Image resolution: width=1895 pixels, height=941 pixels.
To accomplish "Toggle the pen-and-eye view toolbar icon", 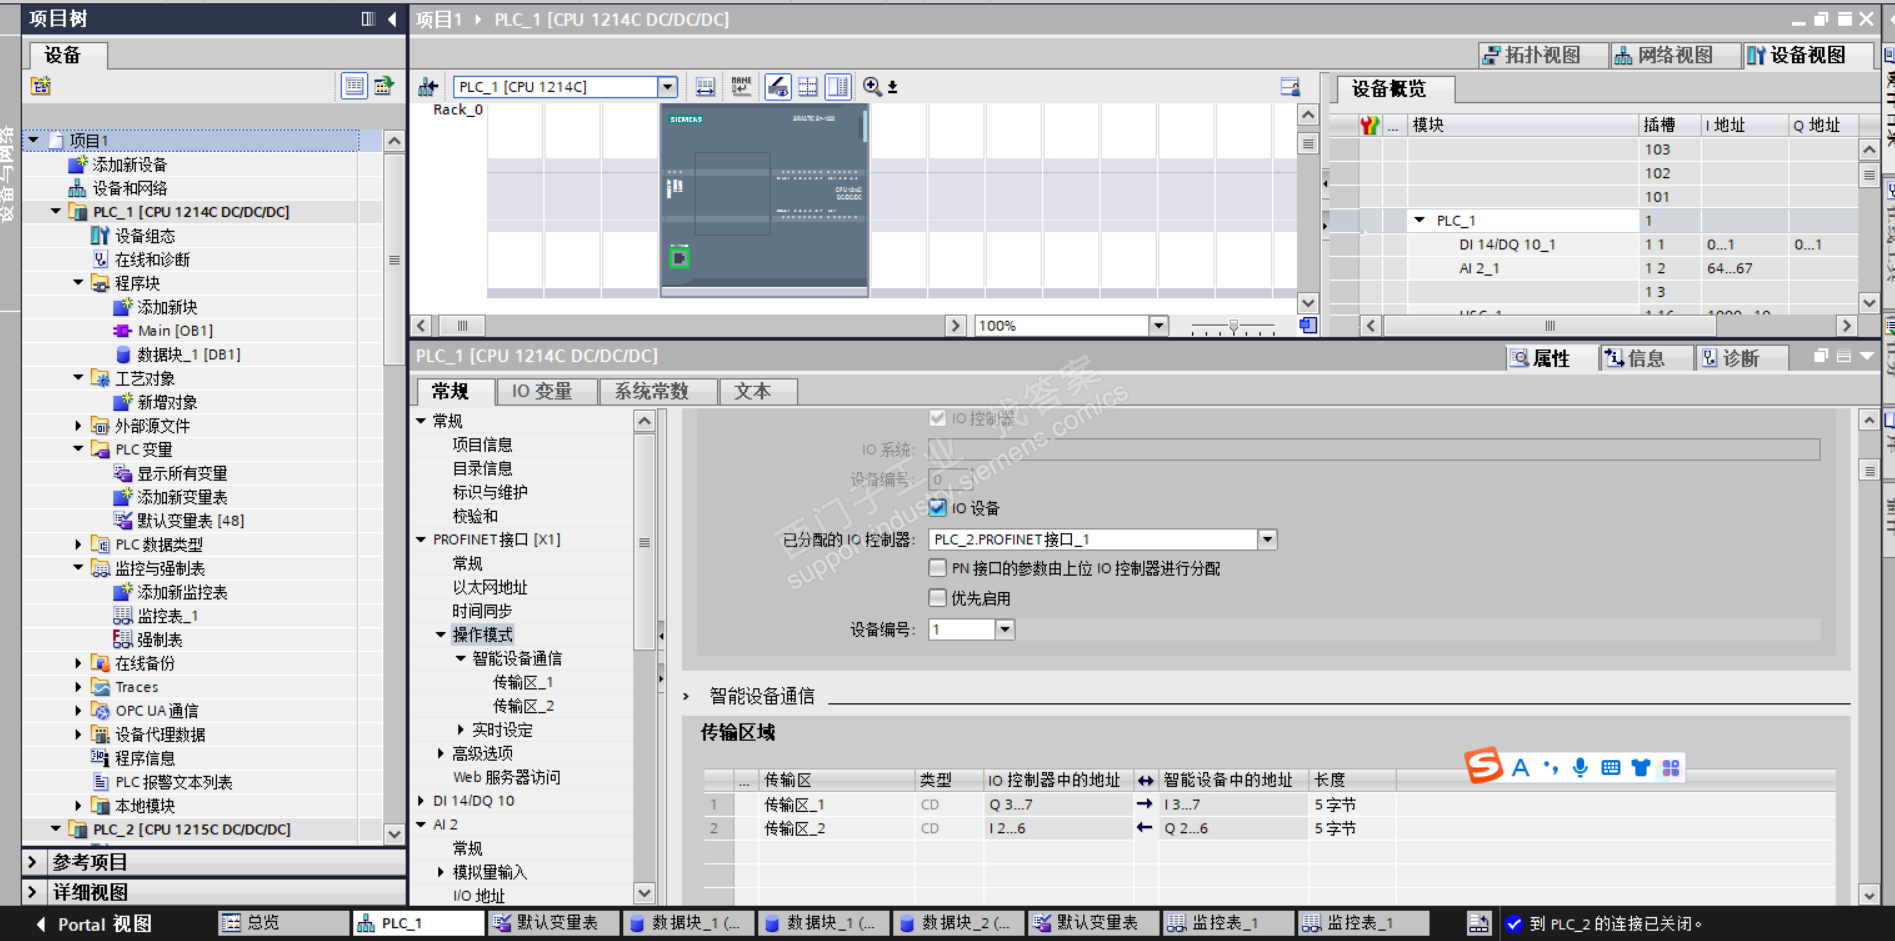I will click(778, 87).
